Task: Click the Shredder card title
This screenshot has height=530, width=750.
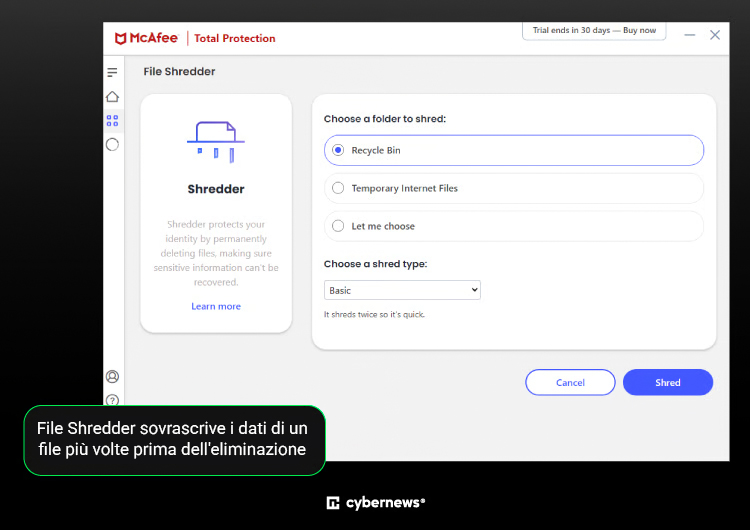Action: click(x=216, y=189)
